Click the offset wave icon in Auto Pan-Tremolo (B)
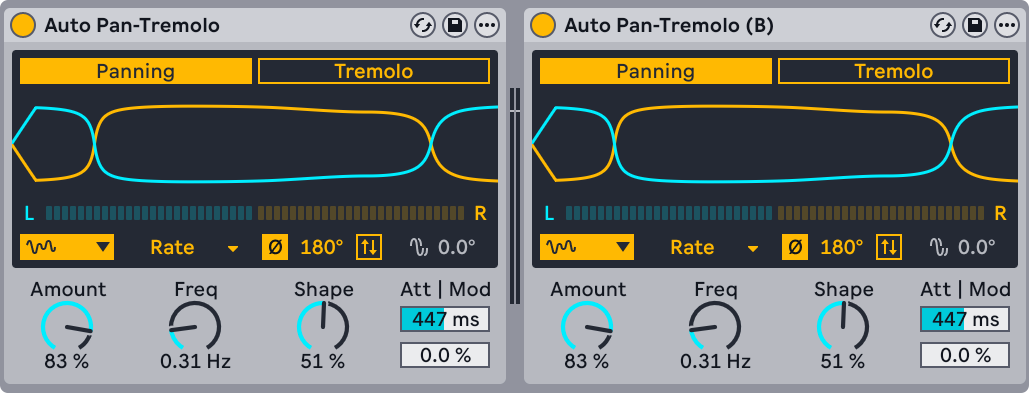1029x393 pixels. pyautogui.click(x=939, y=247)
